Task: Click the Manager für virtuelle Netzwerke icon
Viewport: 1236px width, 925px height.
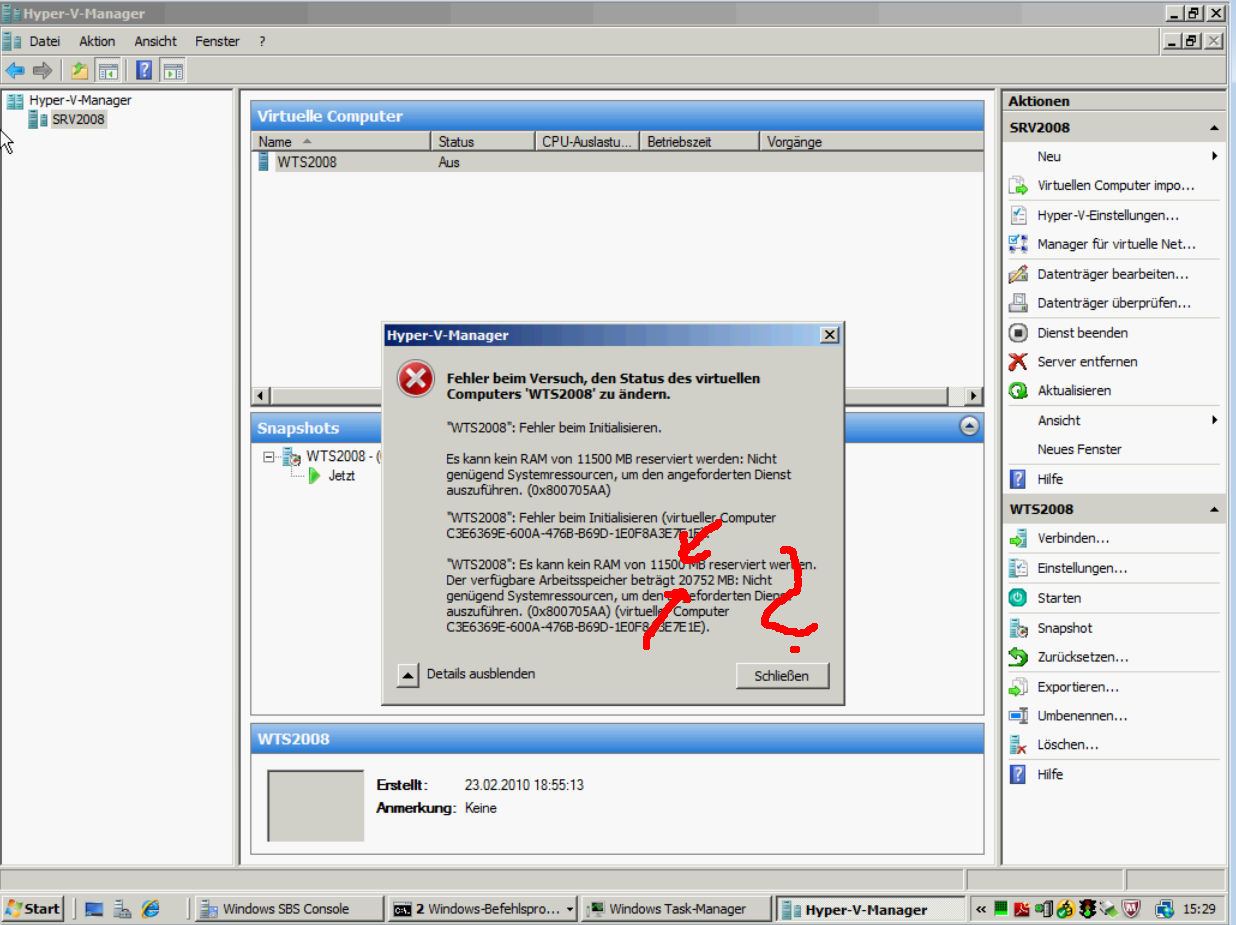Action: click(1018, 244)
